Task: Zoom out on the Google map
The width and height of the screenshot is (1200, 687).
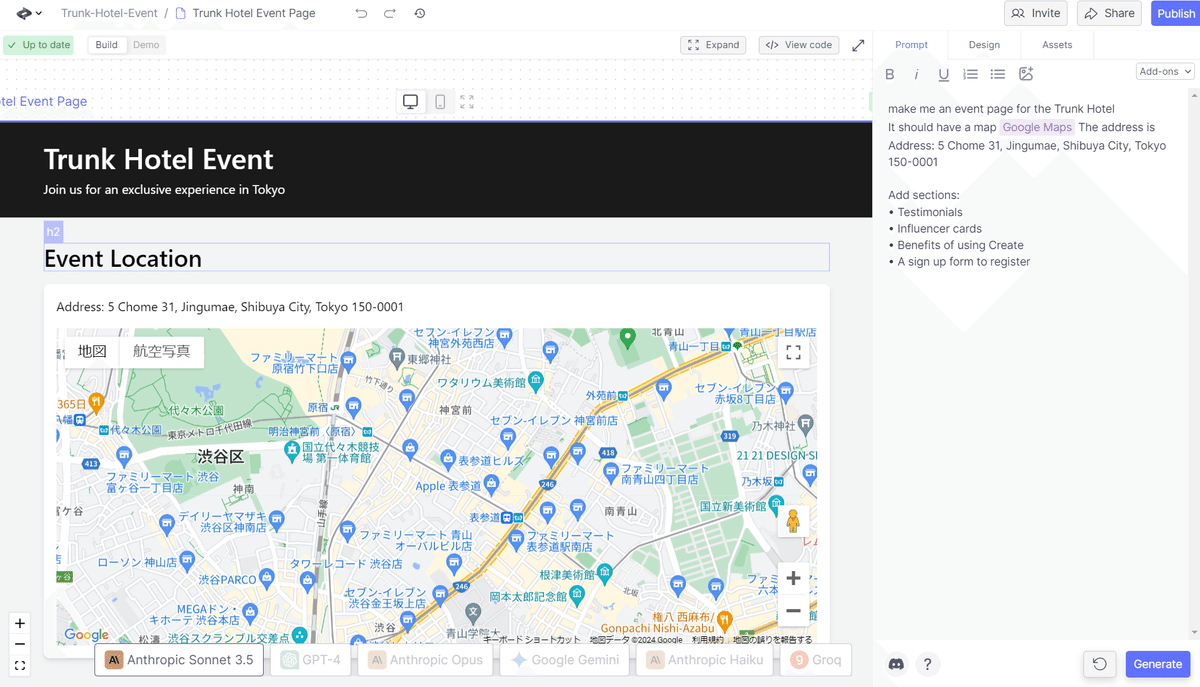Action: [793, 610]
